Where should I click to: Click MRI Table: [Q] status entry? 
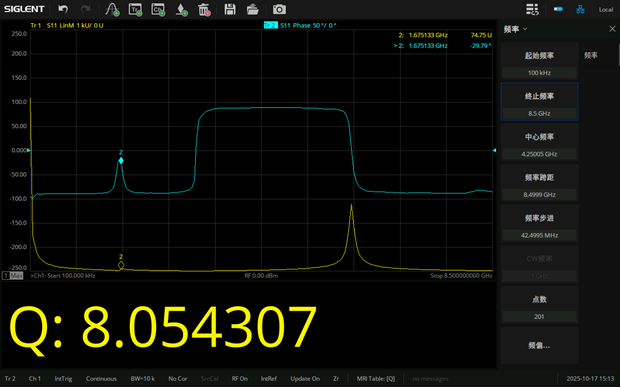(376, 379)
